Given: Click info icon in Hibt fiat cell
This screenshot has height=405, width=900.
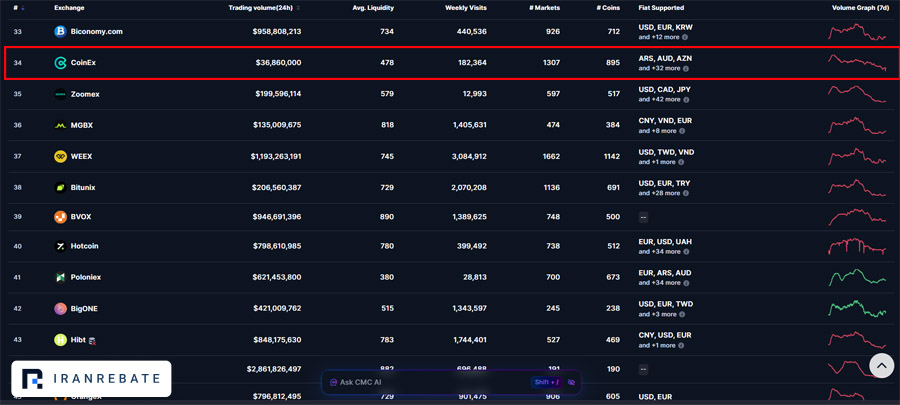Looking at the screenshot, I should click(x=681, y=345).
